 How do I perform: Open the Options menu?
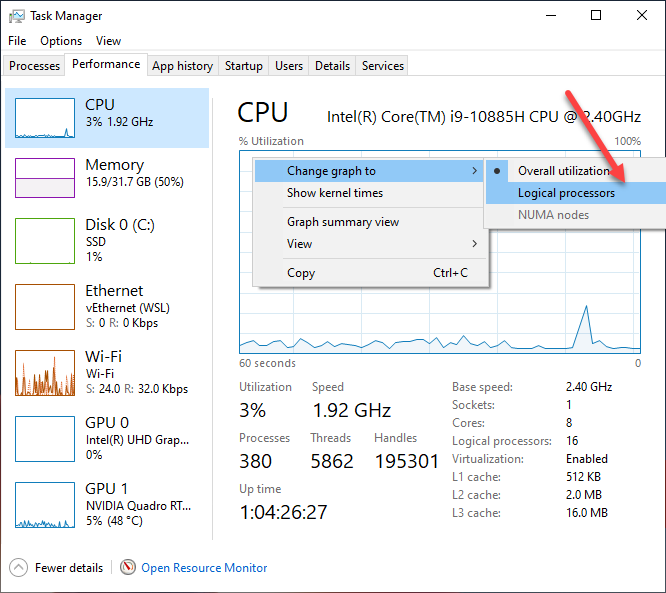click(x=61, y=41)
